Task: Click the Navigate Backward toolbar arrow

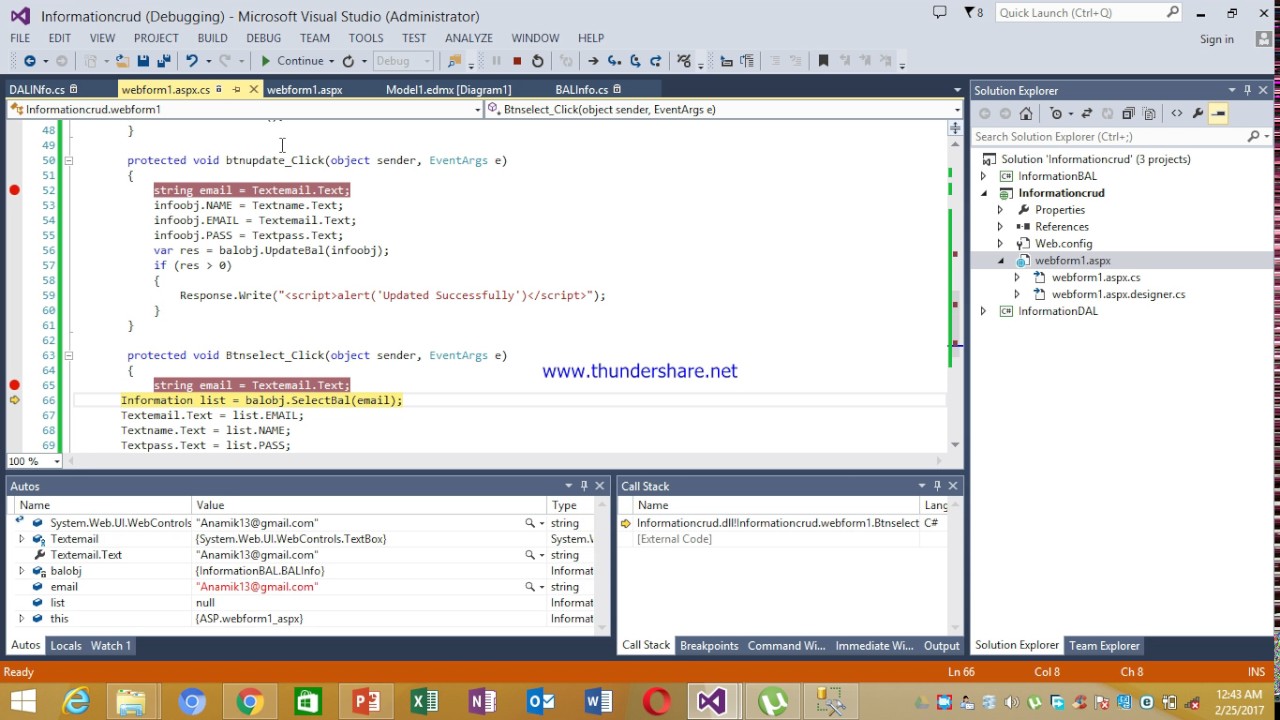Action: (29, 61)
